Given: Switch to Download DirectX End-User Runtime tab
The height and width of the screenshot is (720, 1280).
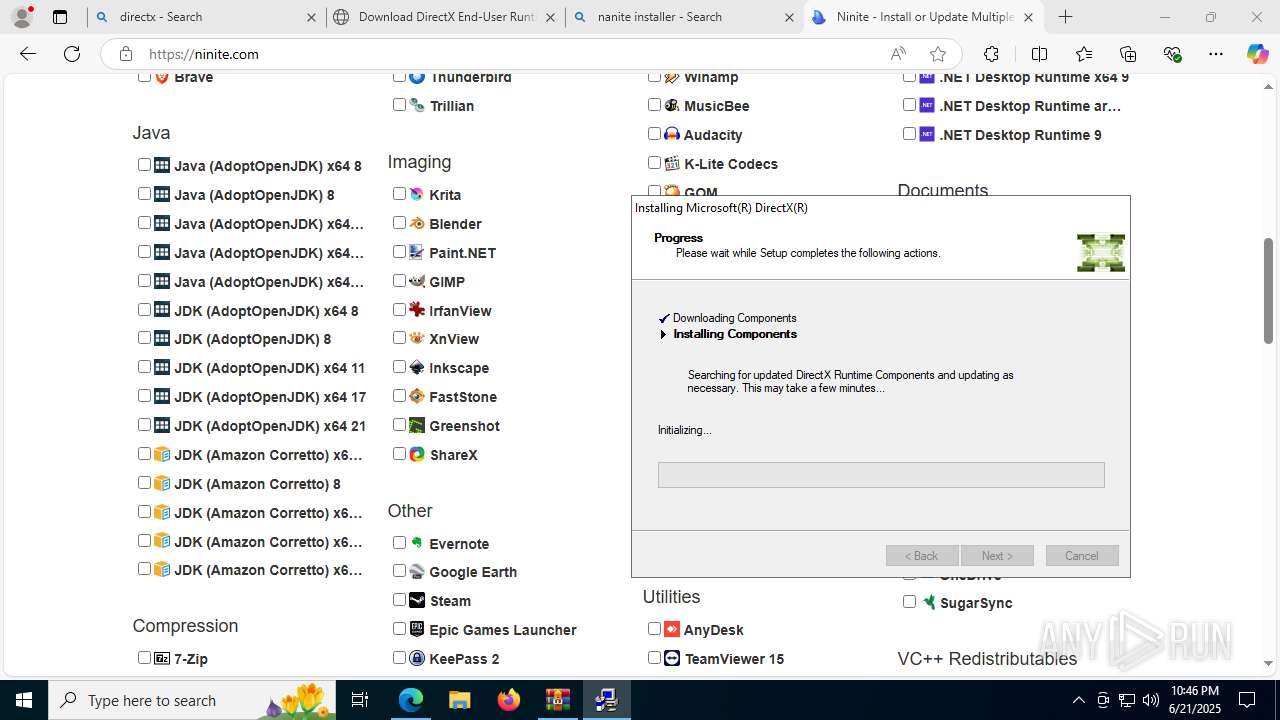Looking at the screenshot, I should pos(446,17).
